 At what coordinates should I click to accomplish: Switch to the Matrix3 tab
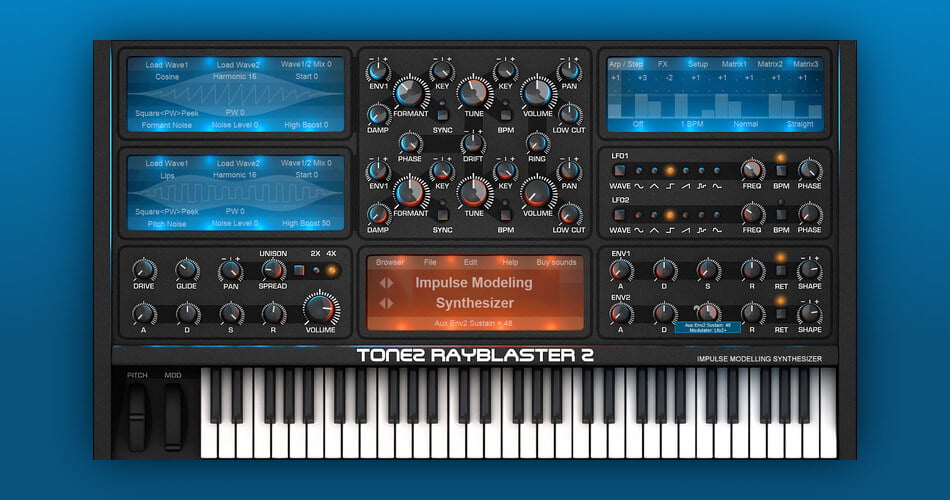point(806,64)
